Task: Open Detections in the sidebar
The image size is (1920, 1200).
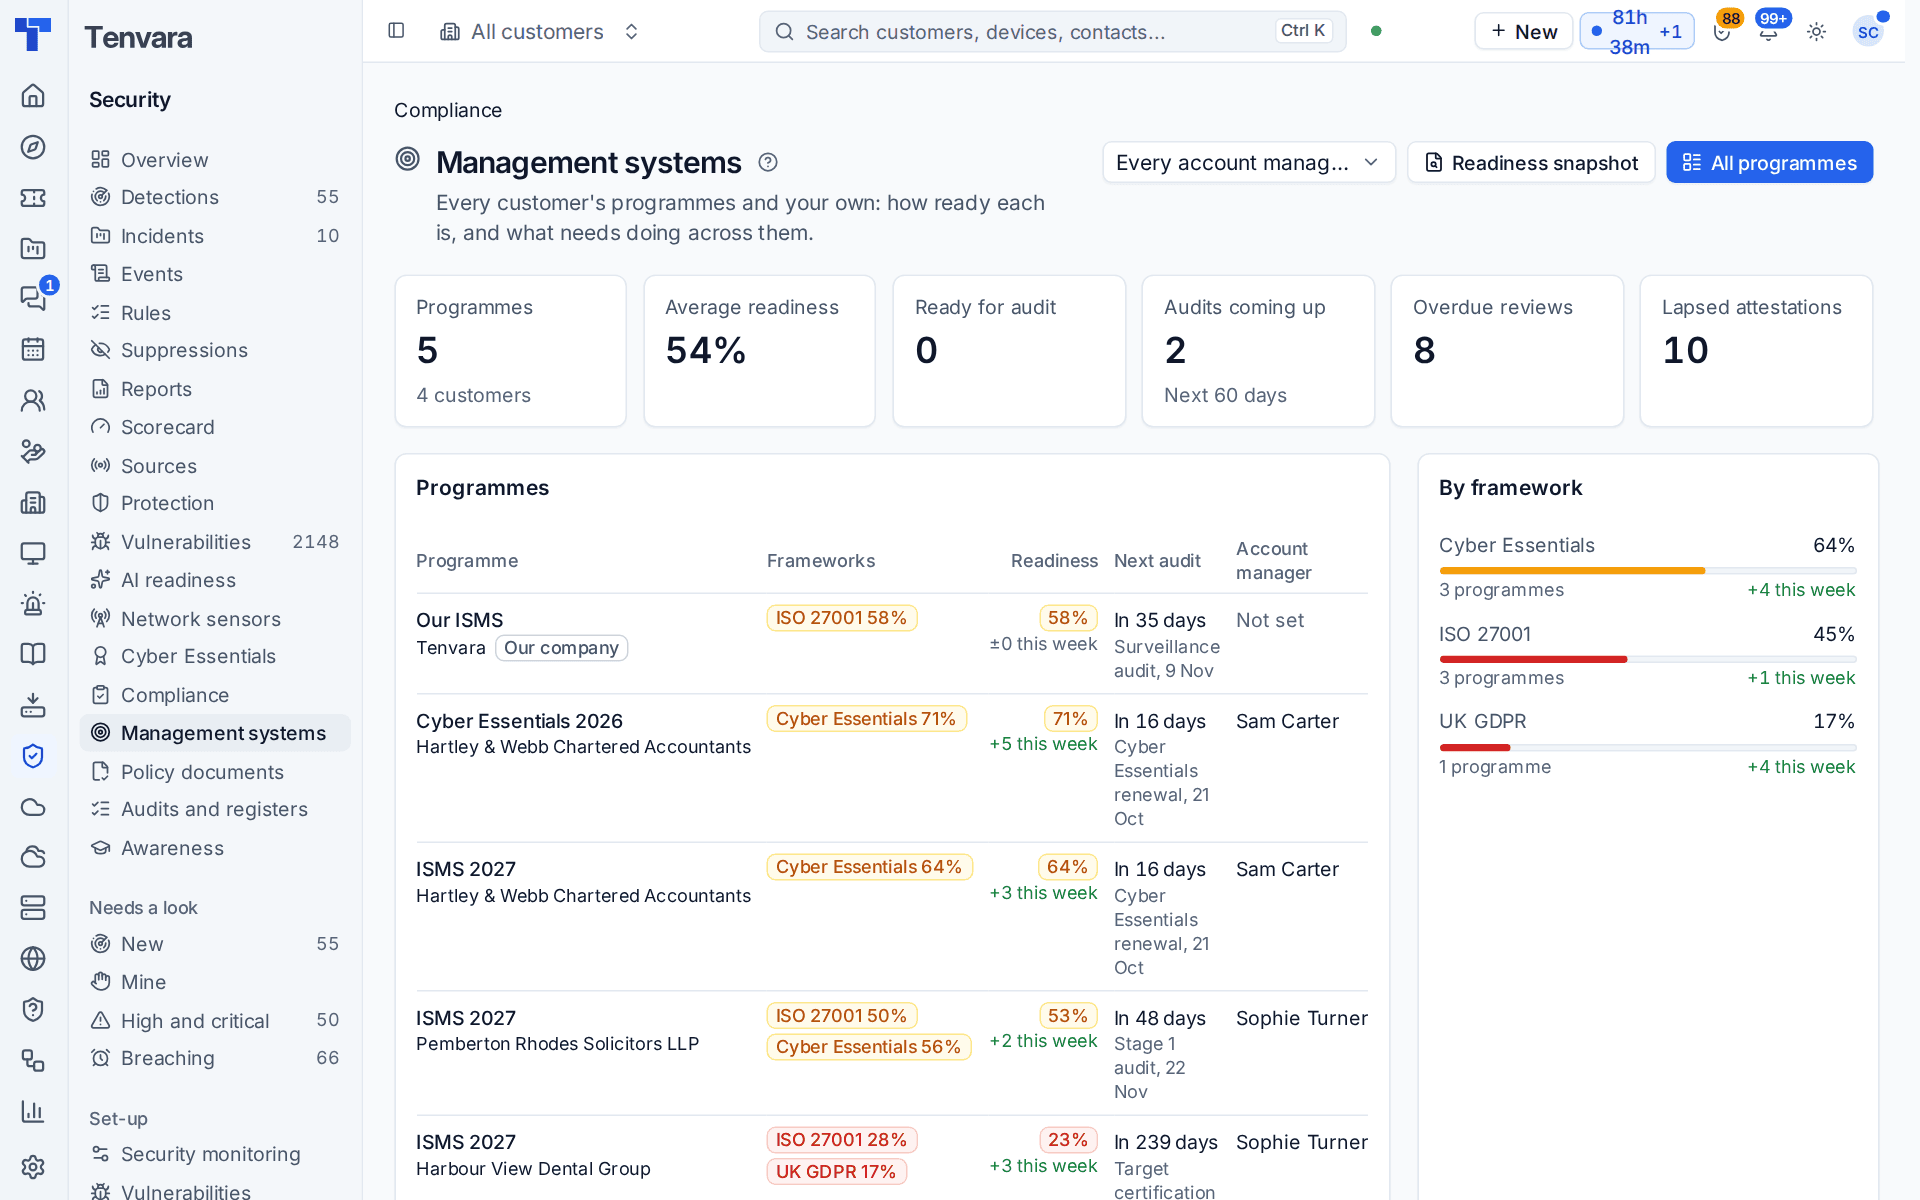Action: point(215,197)
